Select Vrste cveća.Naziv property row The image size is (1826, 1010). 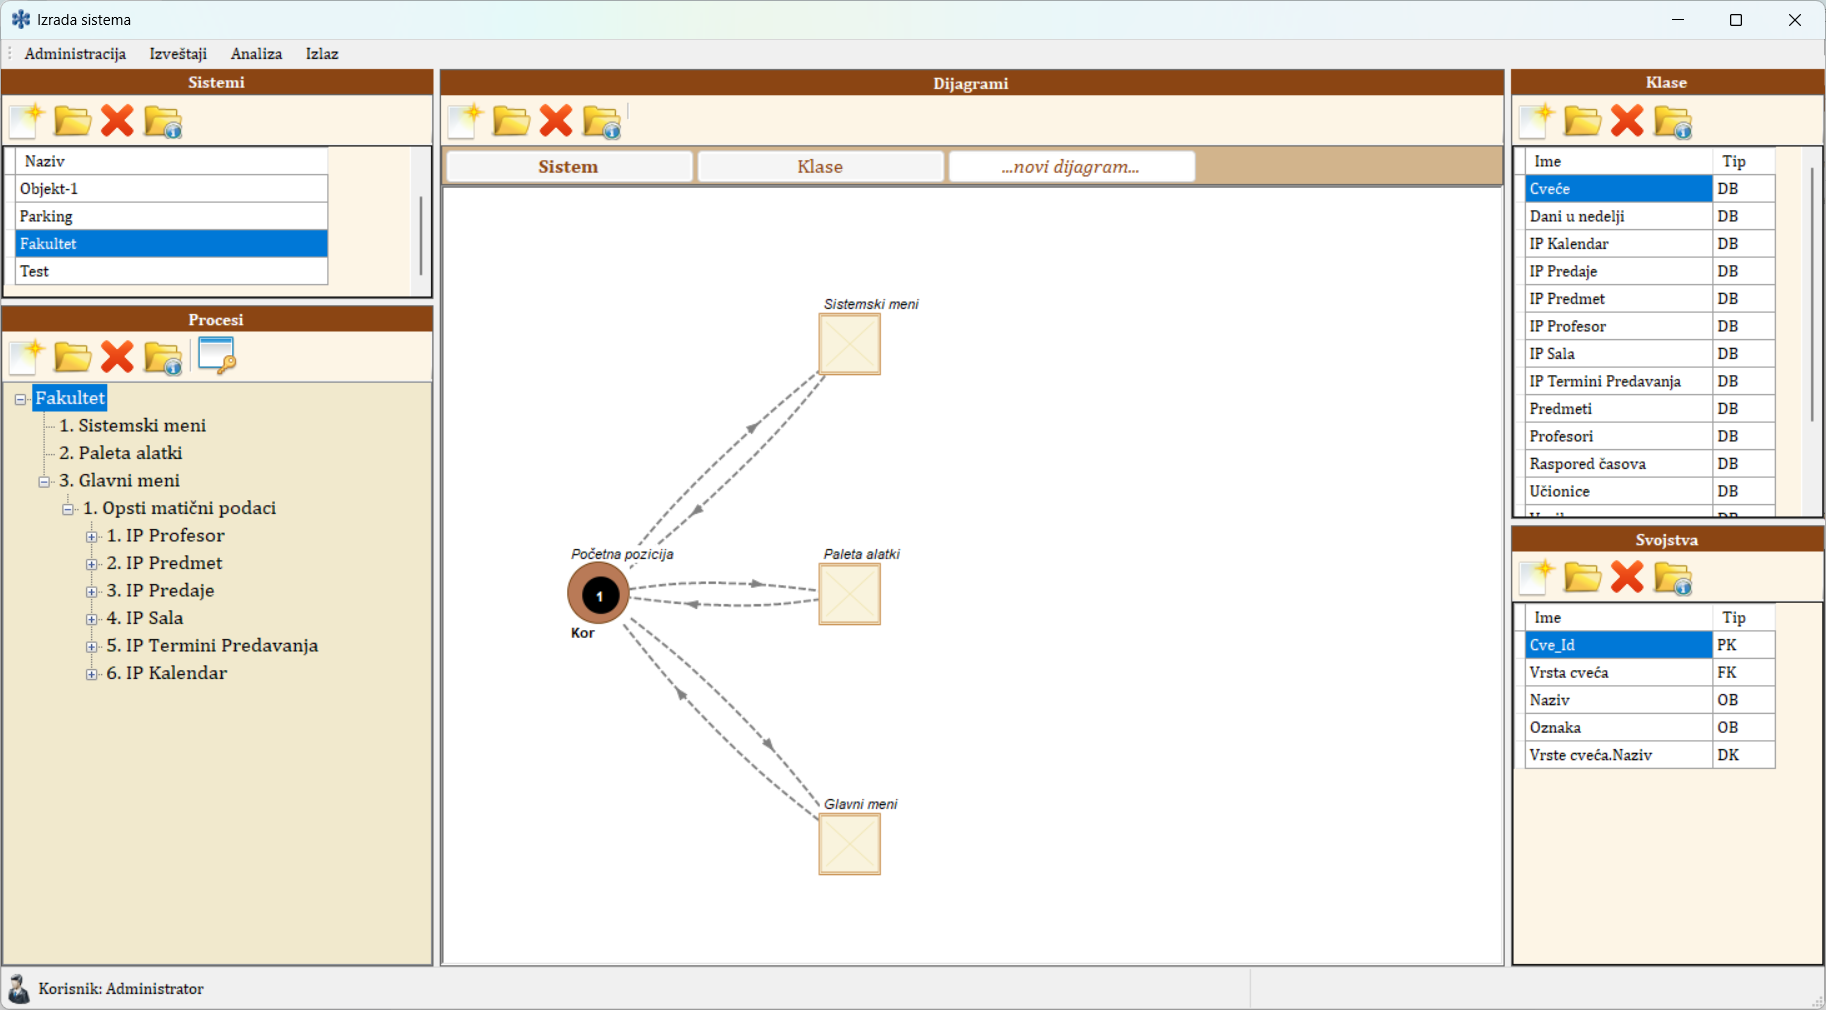1650,755
